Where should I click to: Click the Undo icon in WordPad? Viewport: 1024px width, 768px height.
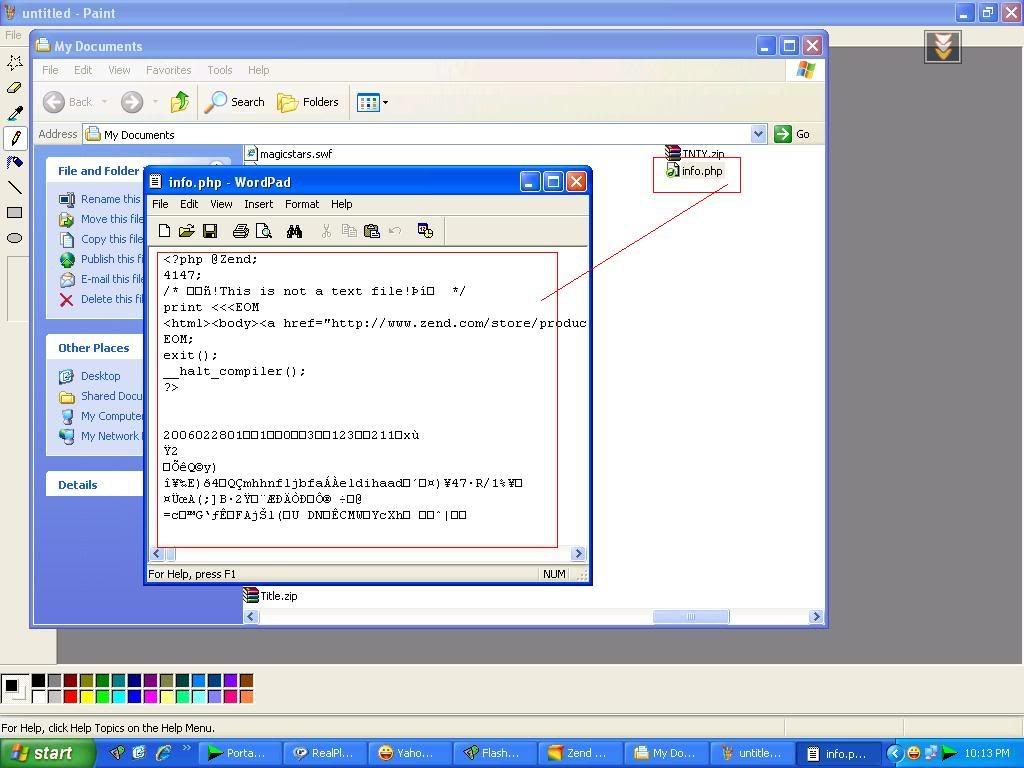(394, 231)
